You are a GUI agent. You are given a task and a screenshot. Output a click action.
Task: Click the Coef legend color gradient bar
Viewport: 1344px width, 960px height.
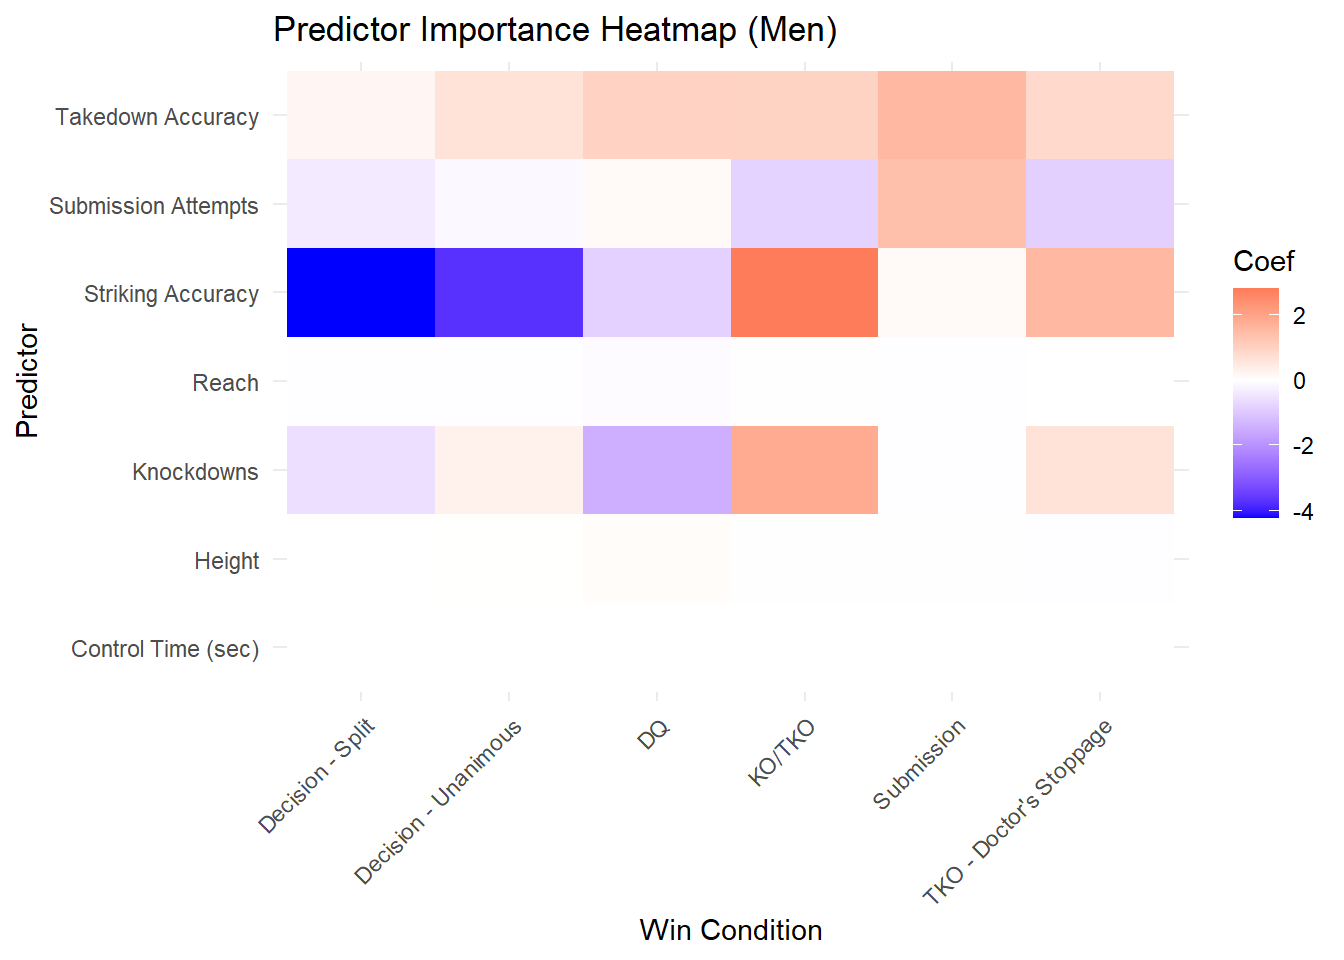click(x=1255, y=402)
